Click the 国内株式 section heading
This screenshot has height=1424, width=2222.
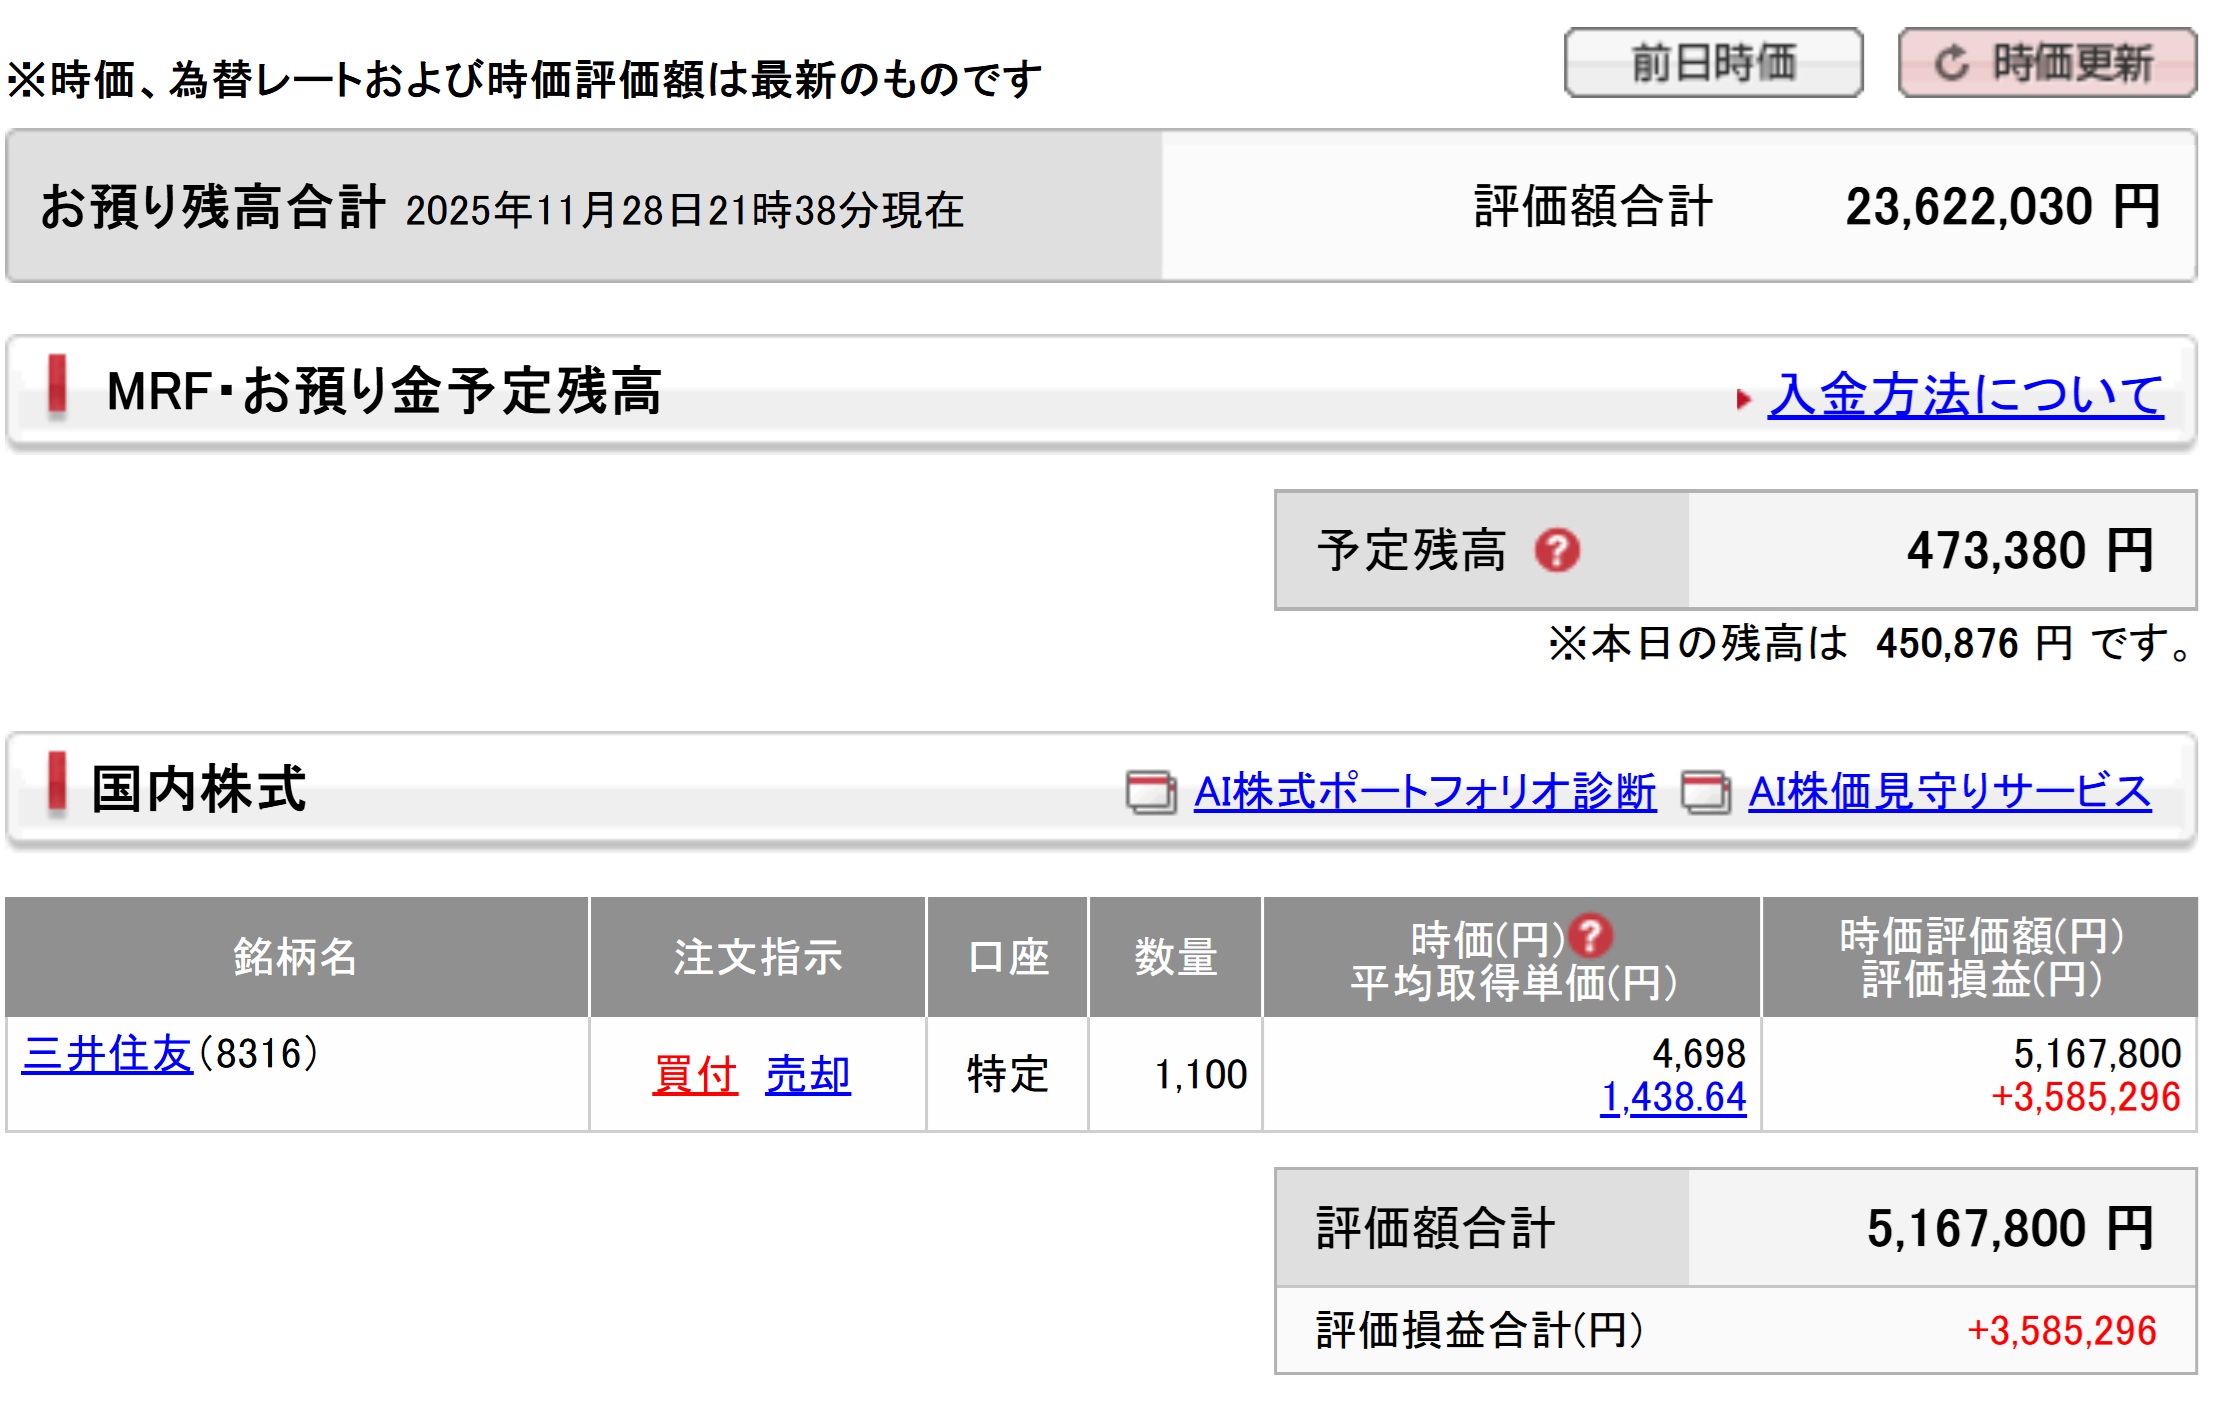coord(198,789)
